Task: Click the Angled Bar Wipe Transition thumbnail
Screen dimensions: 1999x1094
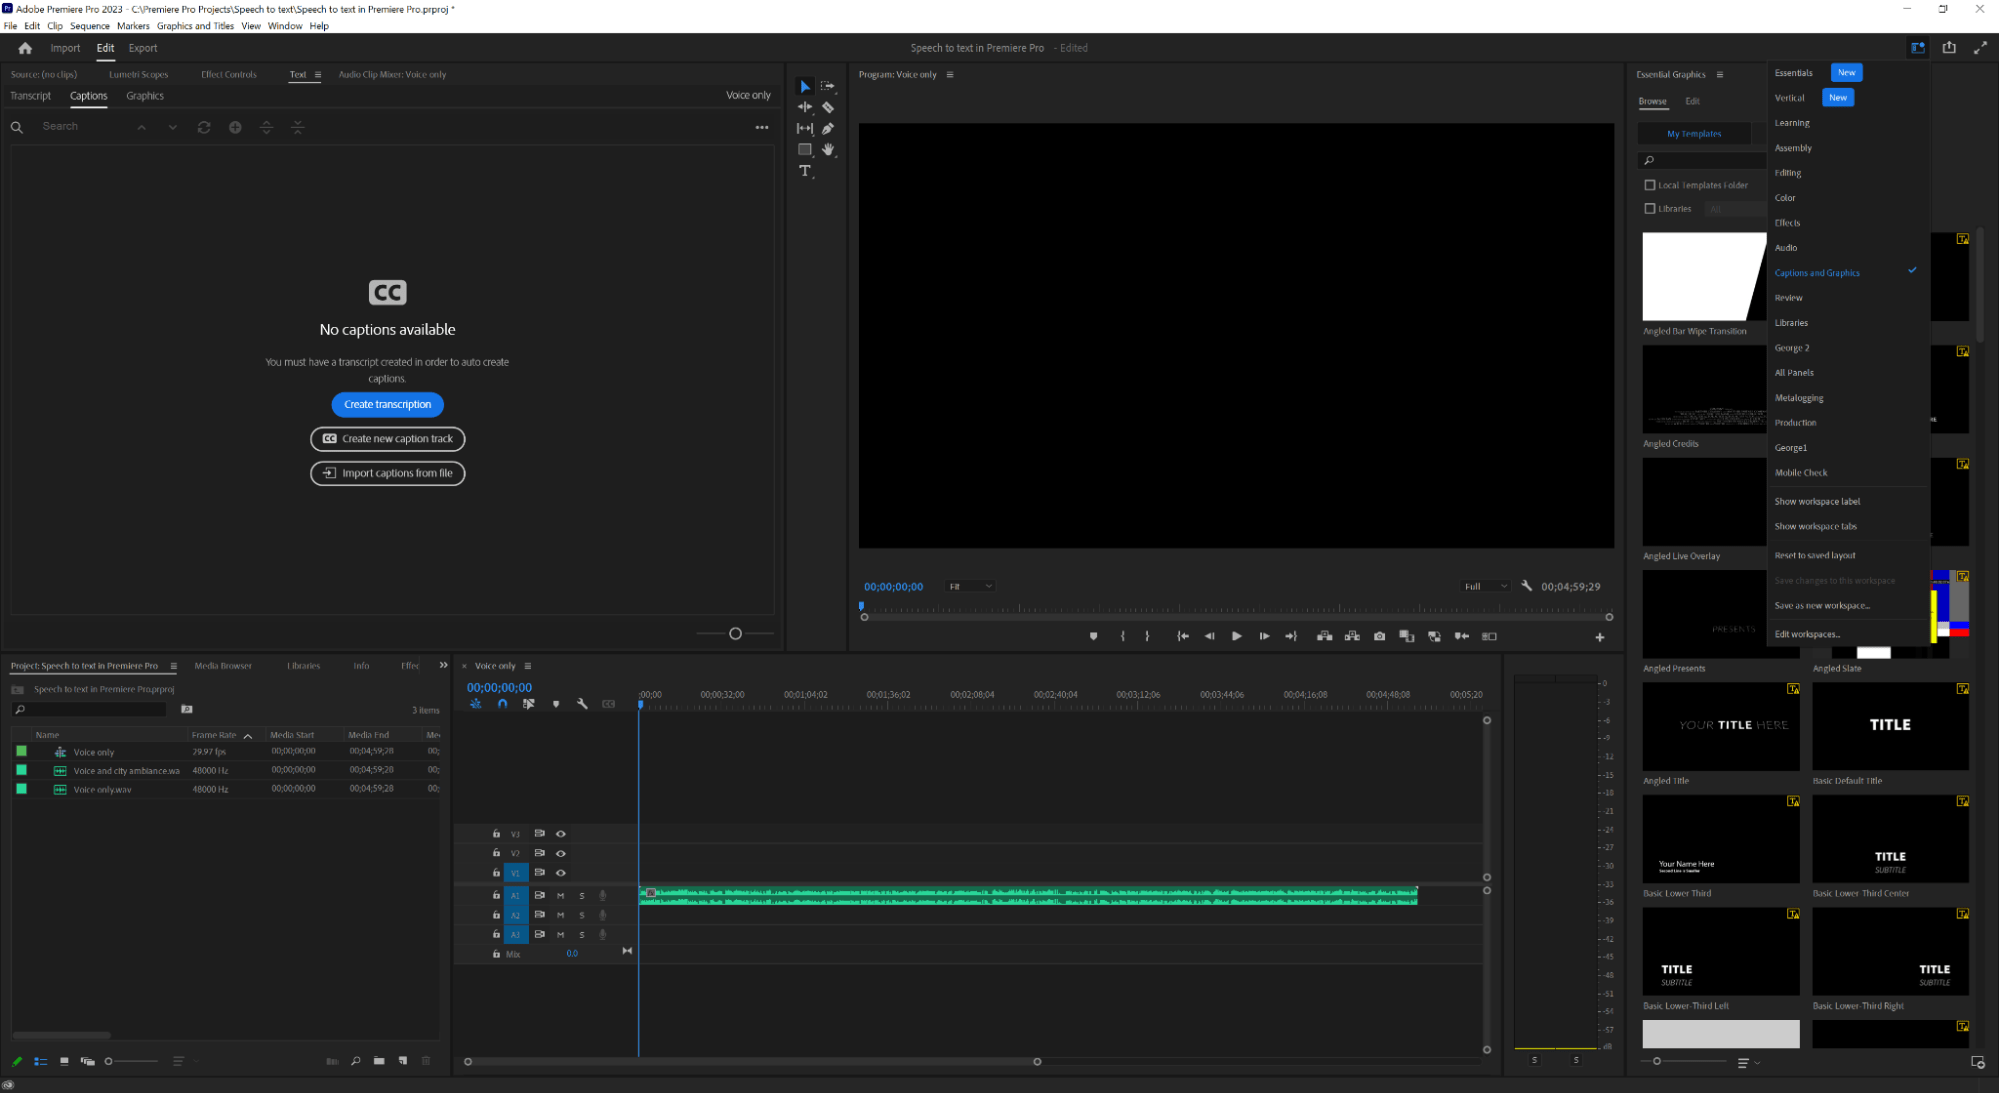Action: pos(1704,276)
